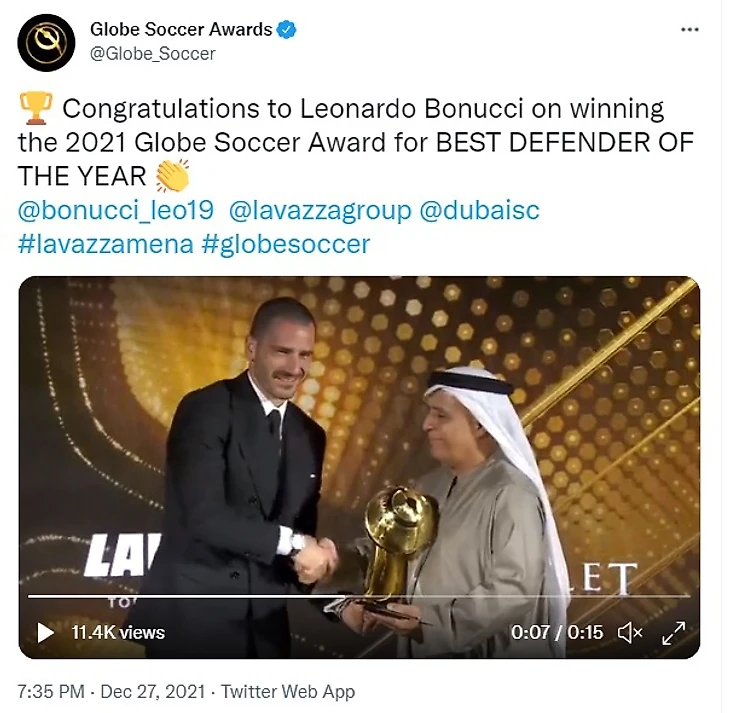Open the #globesoccer hashtag
Viewport: 730px width, 713px height.
[x=286, y=244]
